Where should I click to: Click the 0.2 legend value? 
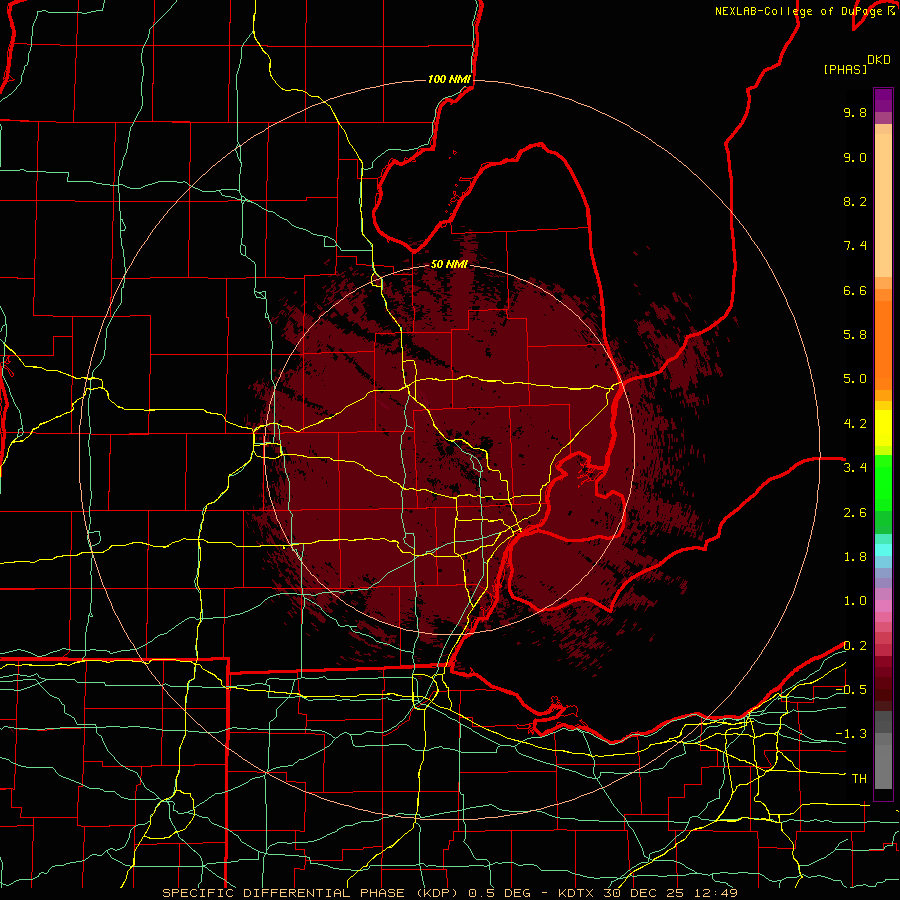(855, 646)
